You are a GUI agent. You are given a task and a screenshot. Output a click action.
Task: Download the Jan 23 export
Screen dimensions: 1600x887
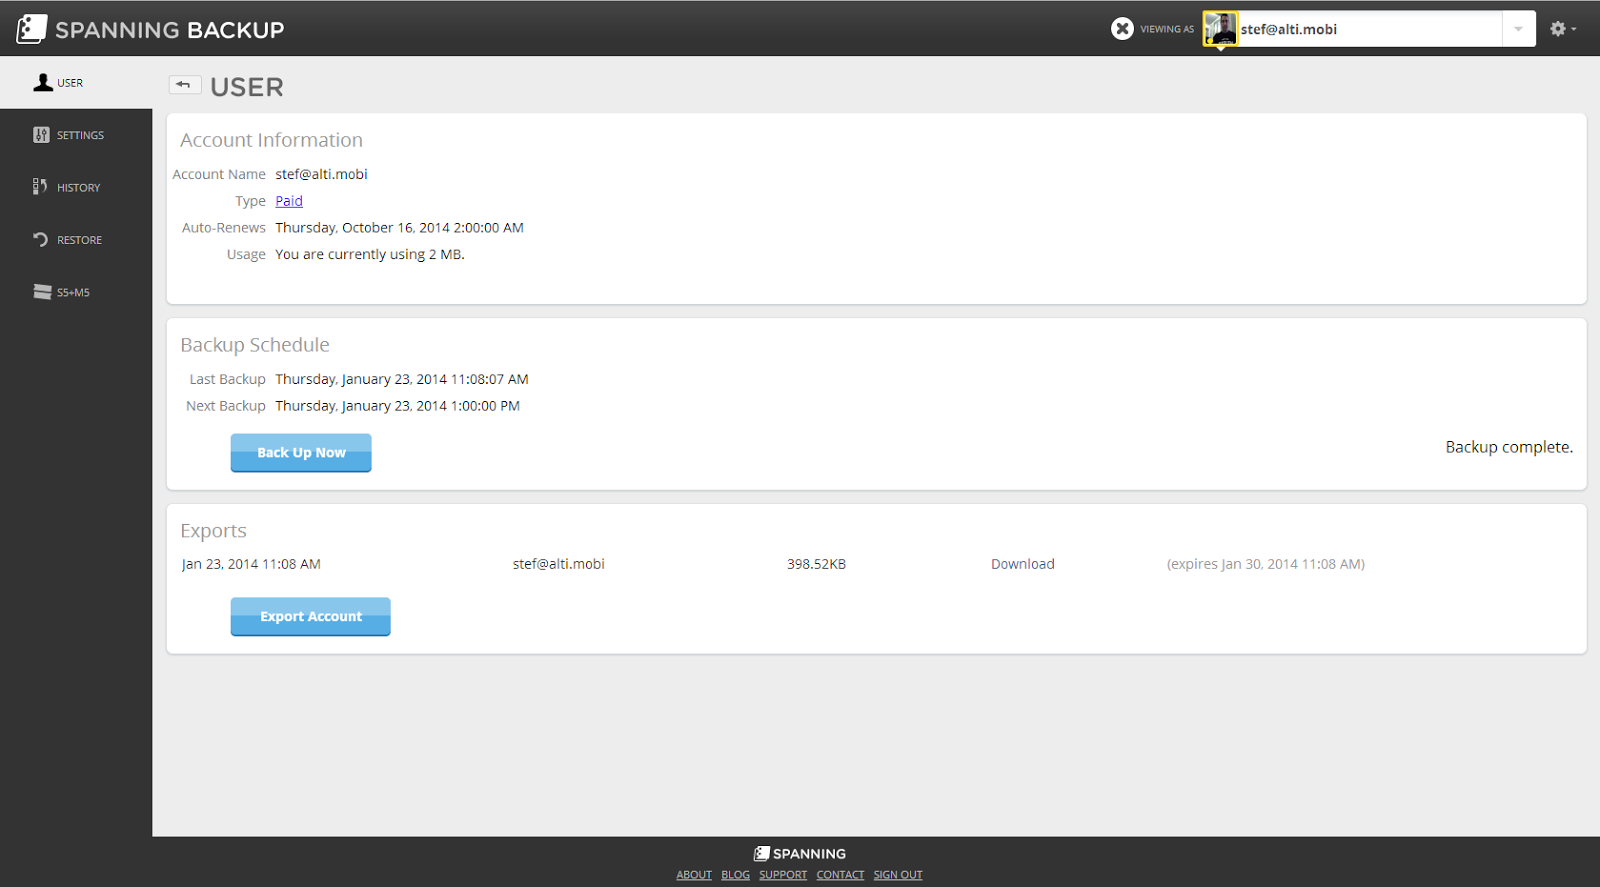1022,564
